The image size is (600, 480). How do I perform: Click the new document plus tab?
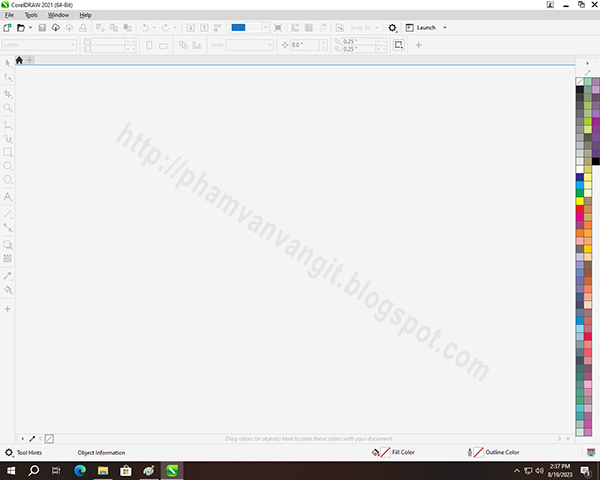pos(29,60)
